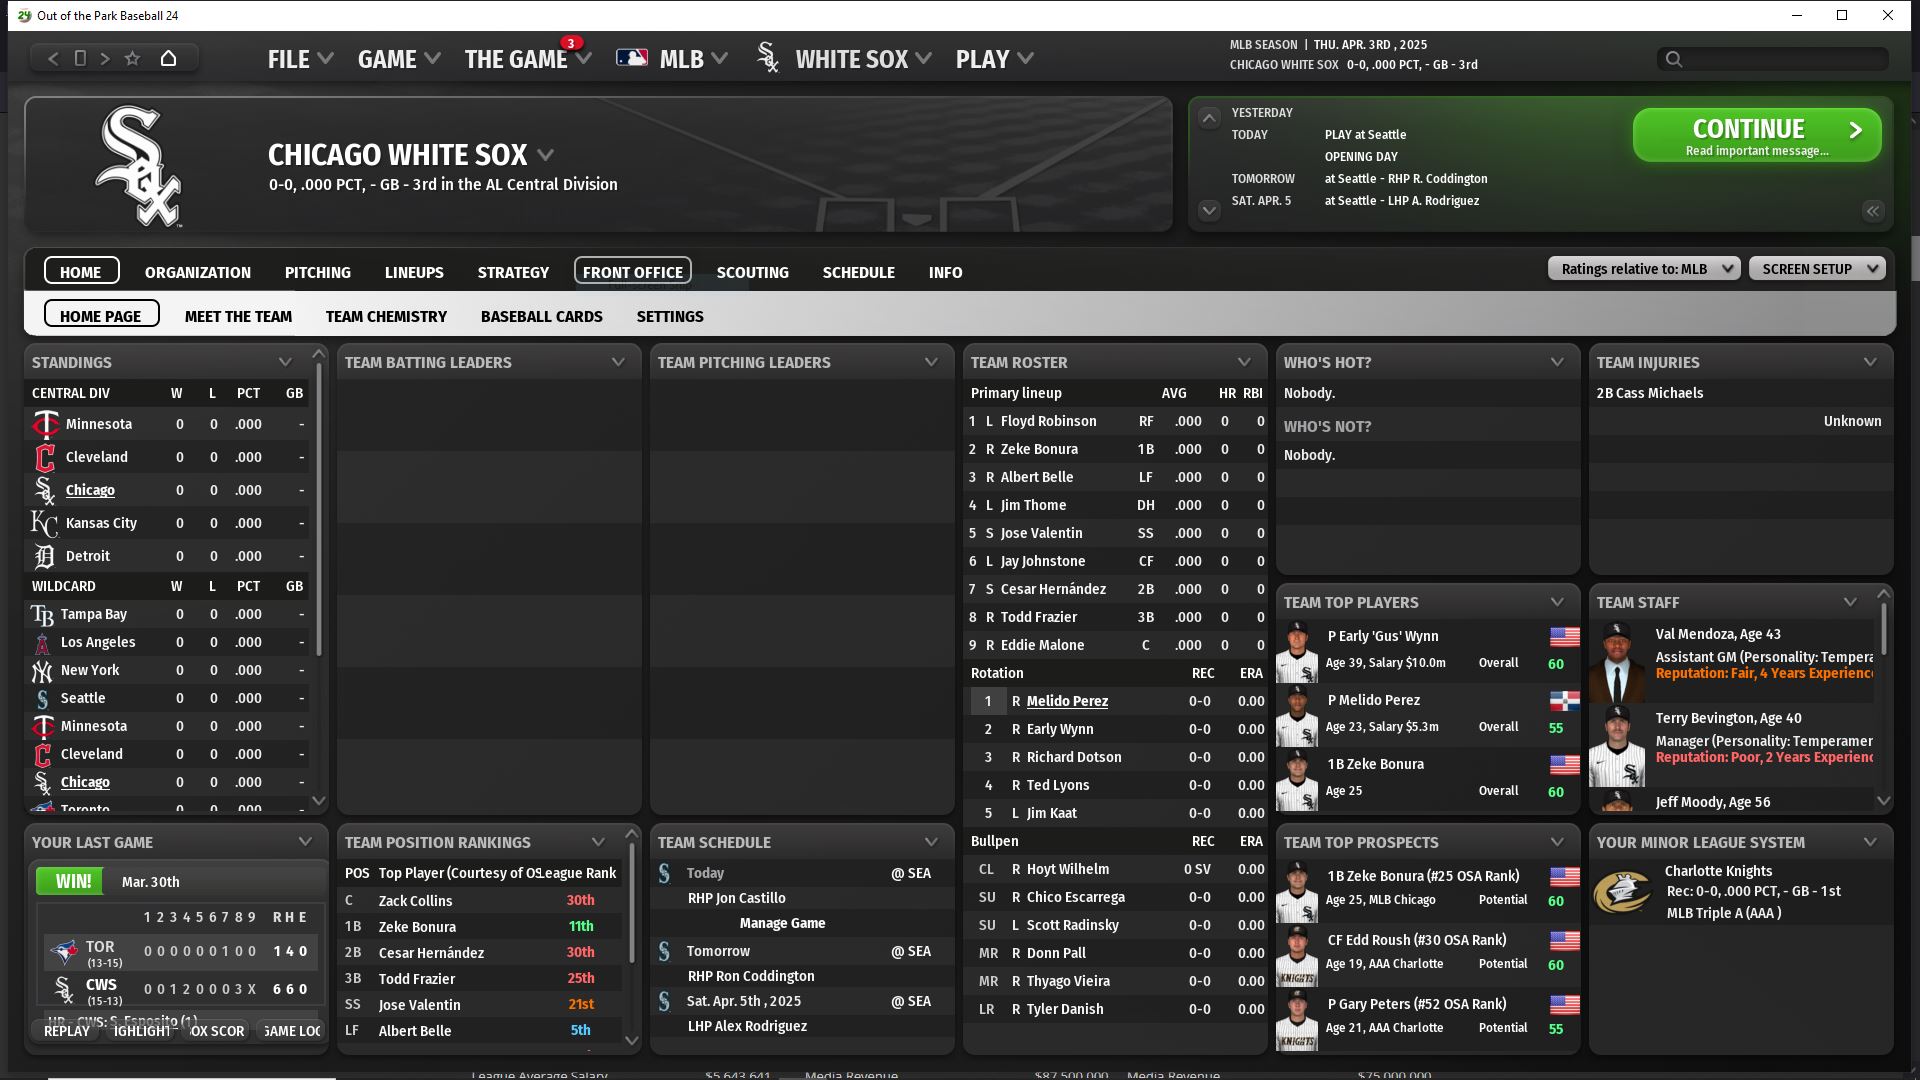Switch to Team Chemistry subtab
This screenshot has height=1080, width=1920.
click(x=386, y=316)
